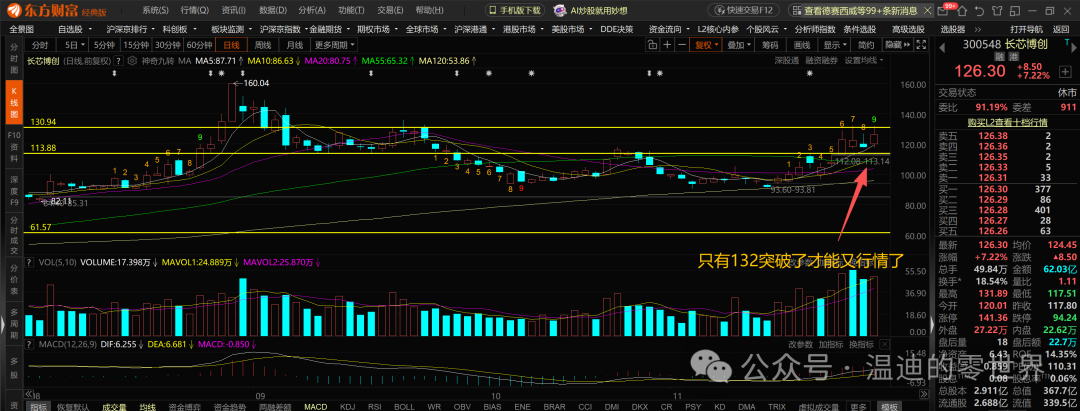The height and width of the screenshot is (411, 1080).
Task: Open 复权 adjustment dropdown
Action: click(706, 45)
